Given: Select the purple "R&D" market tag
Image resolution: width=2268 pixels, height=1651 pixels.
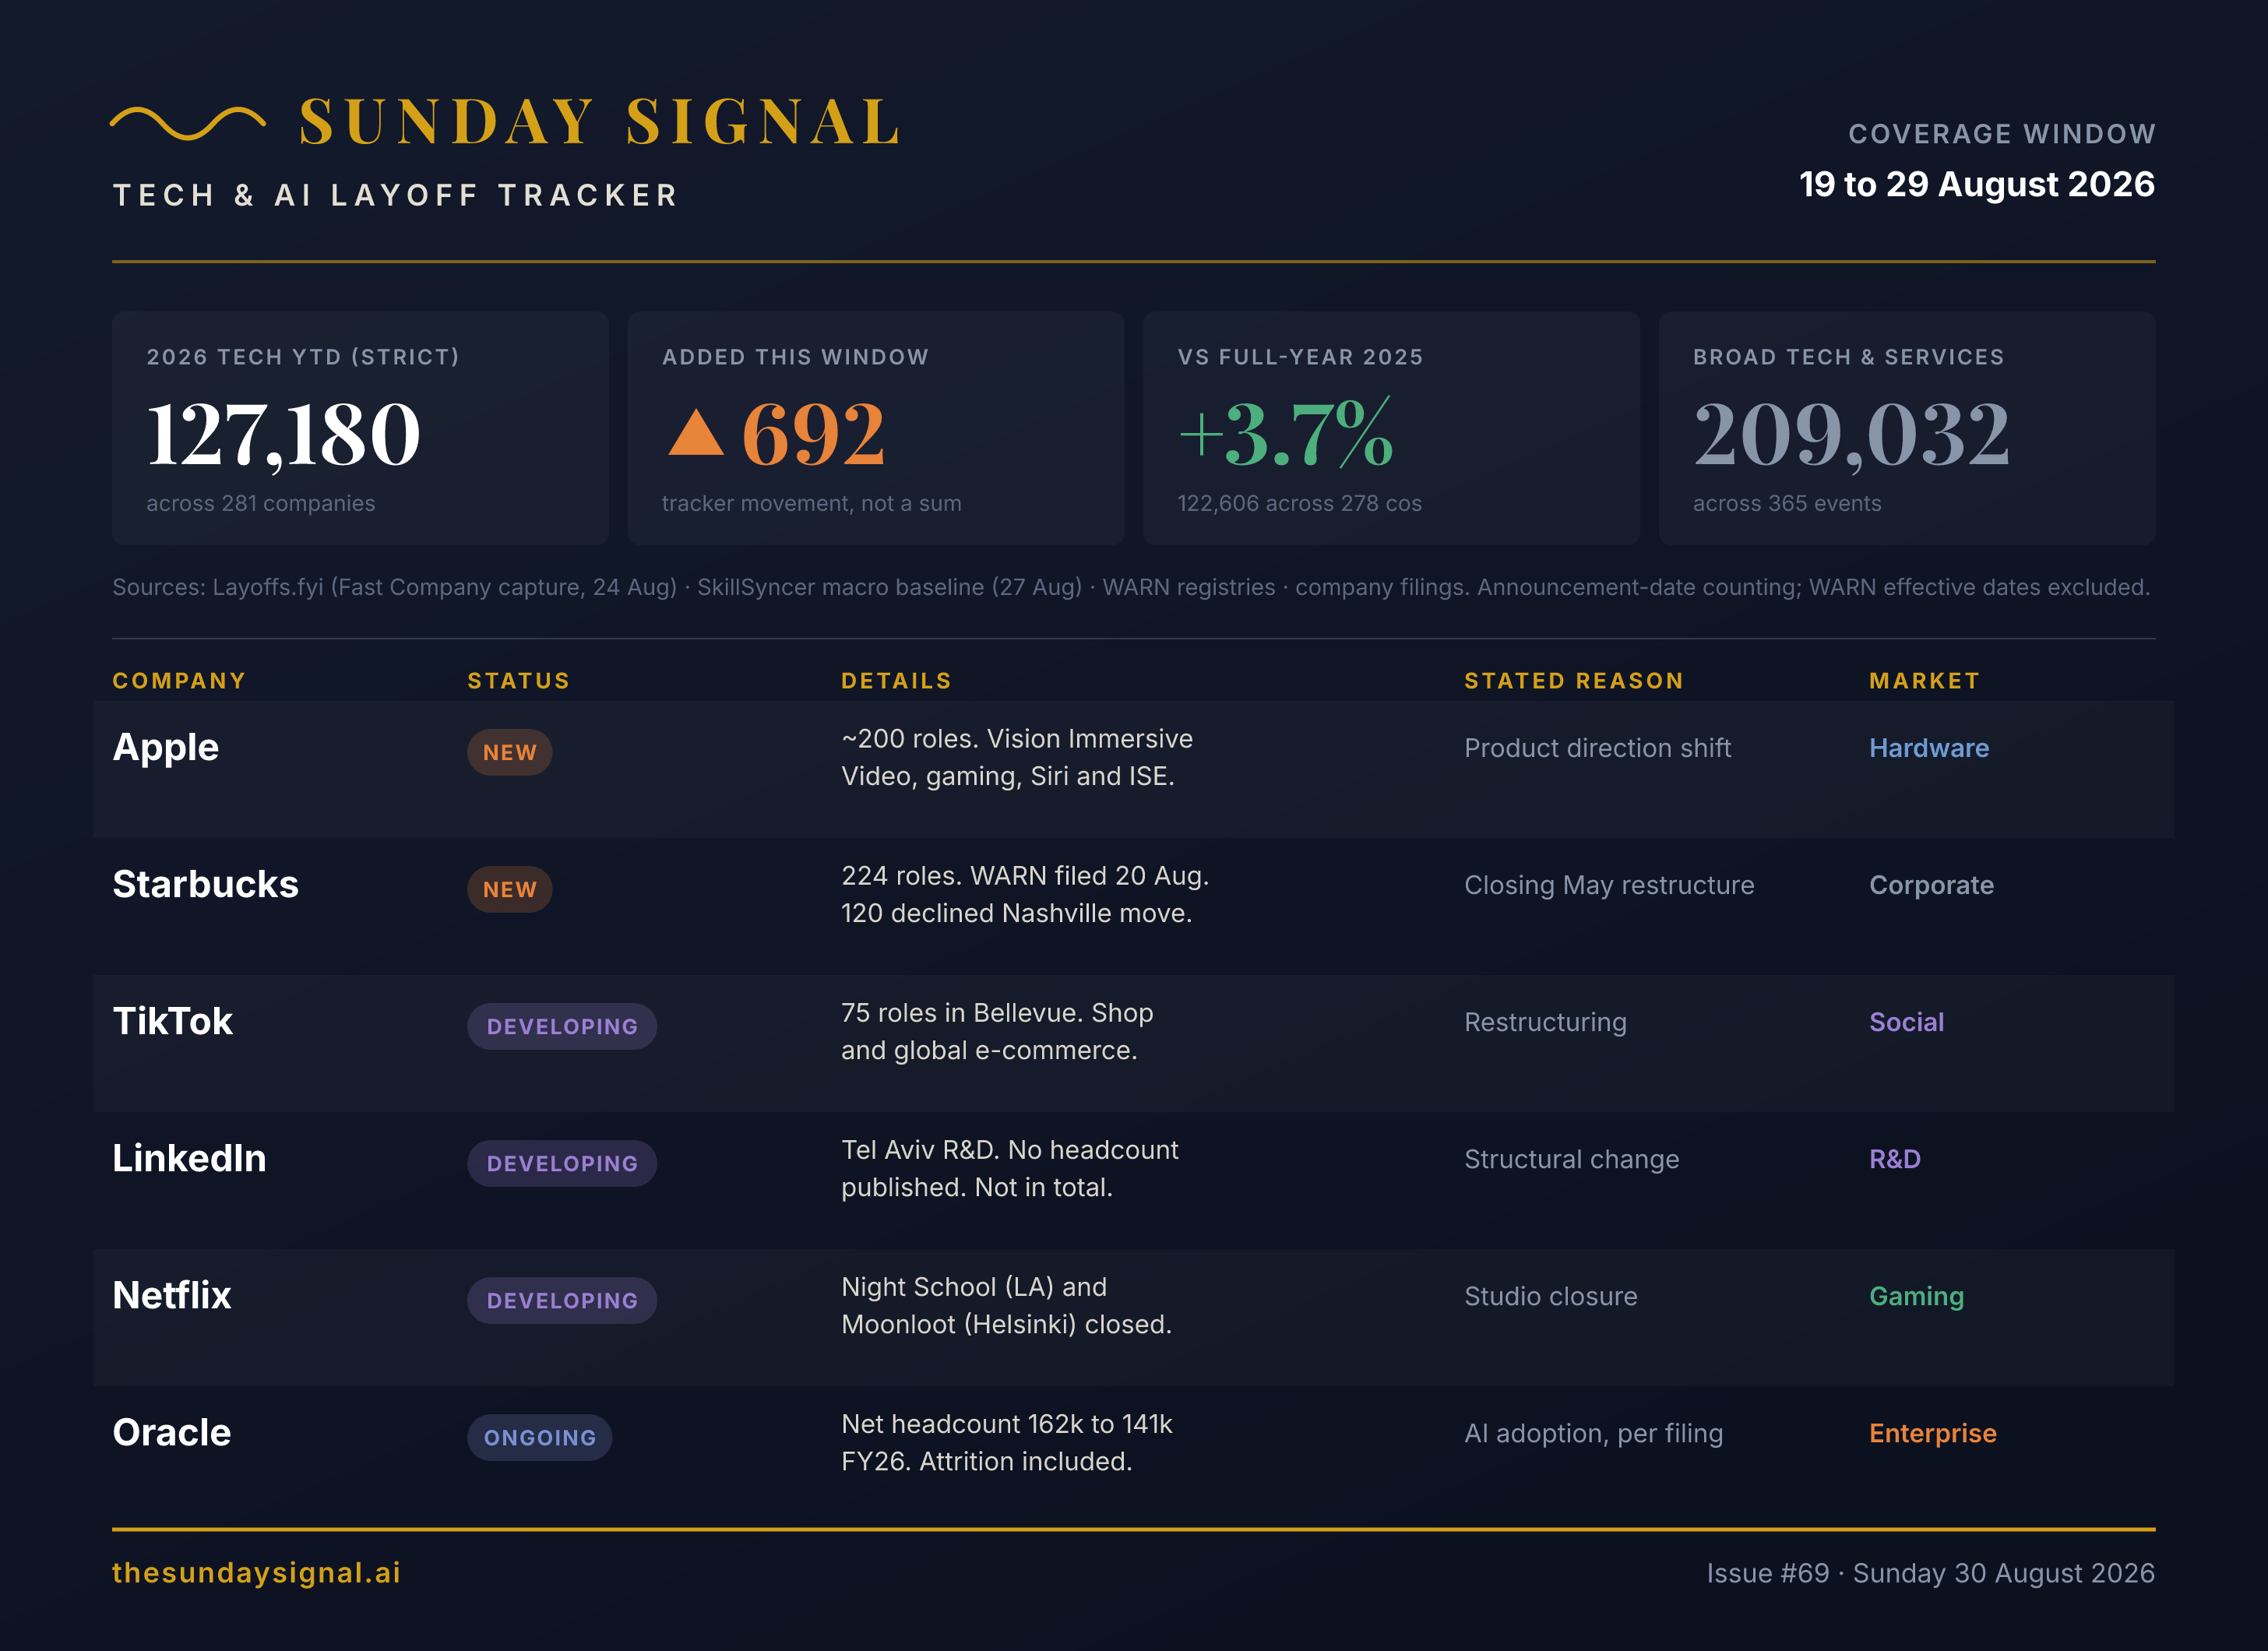Looking at the screenshot, I should click(x=1895, y=1159).
